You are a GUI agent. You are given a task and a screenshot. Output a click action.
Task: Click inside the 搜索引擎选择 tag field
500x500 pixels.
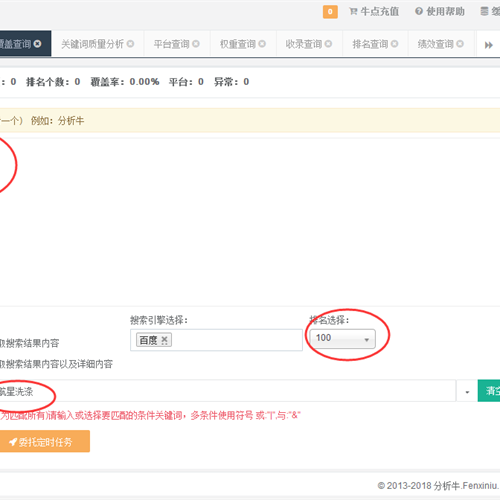(x=216, y=340)
